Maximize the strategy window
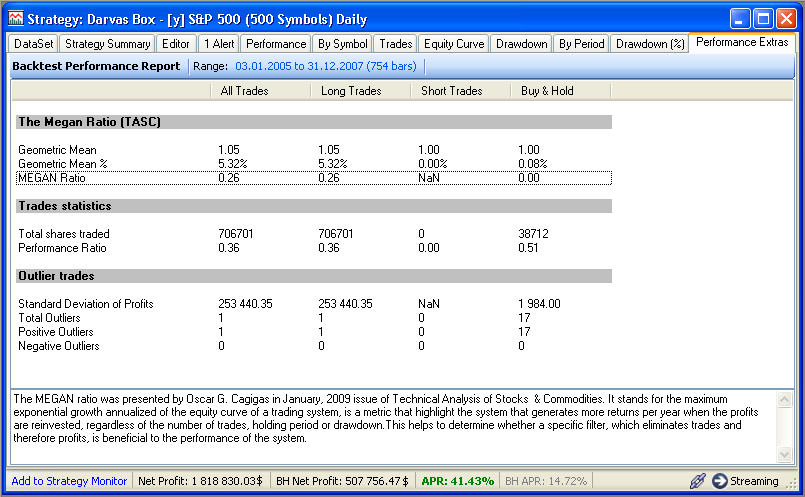805x497 pixels. coord(762,19)
